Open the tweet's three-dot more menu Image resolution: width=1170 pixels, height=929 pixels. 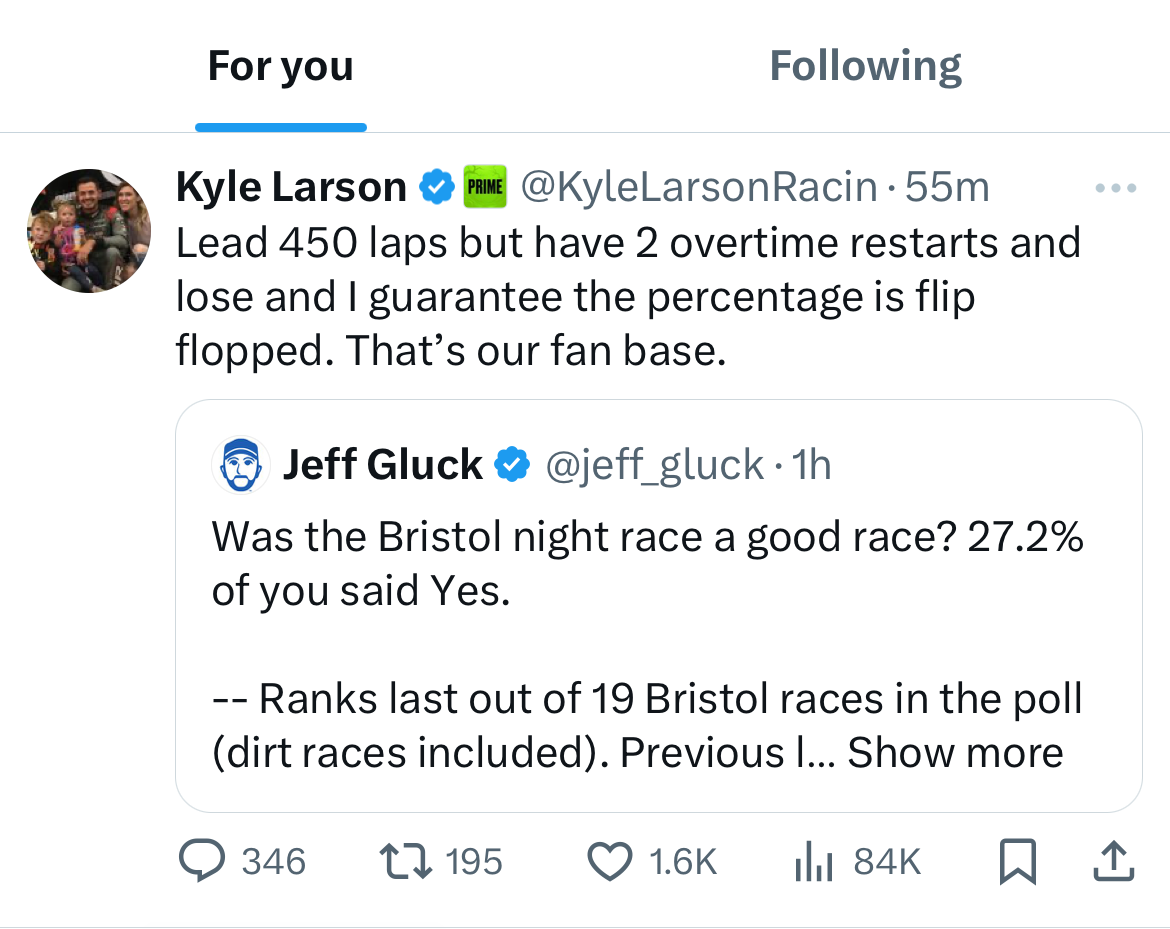[1116, 187]
